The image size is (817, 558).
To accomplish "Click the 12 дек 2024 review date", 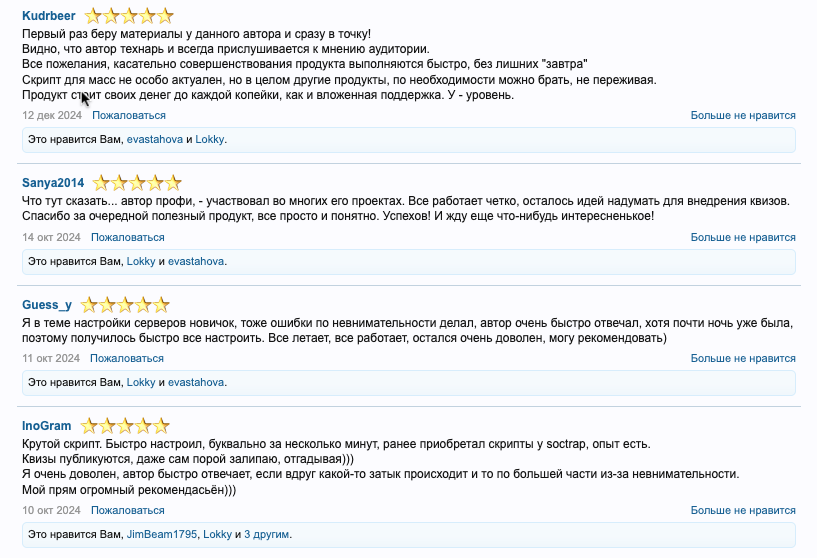I will point(52,116).
